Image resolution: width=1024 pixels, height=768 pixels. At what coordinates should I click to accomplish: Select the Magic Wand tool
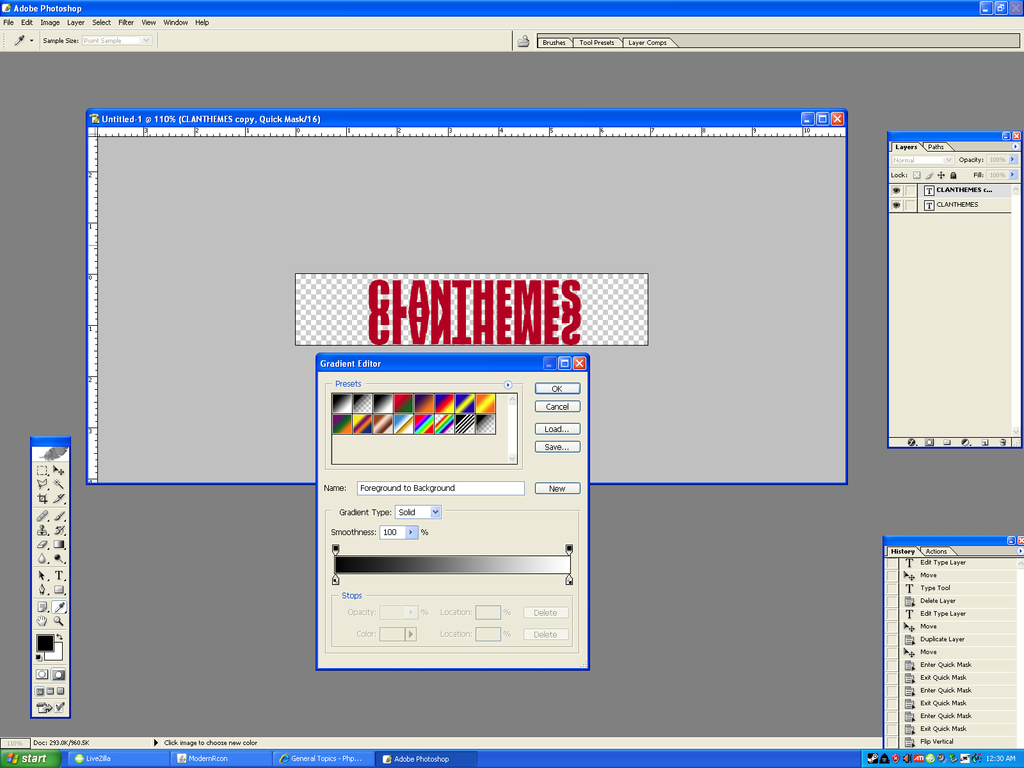tap(59, 484)
